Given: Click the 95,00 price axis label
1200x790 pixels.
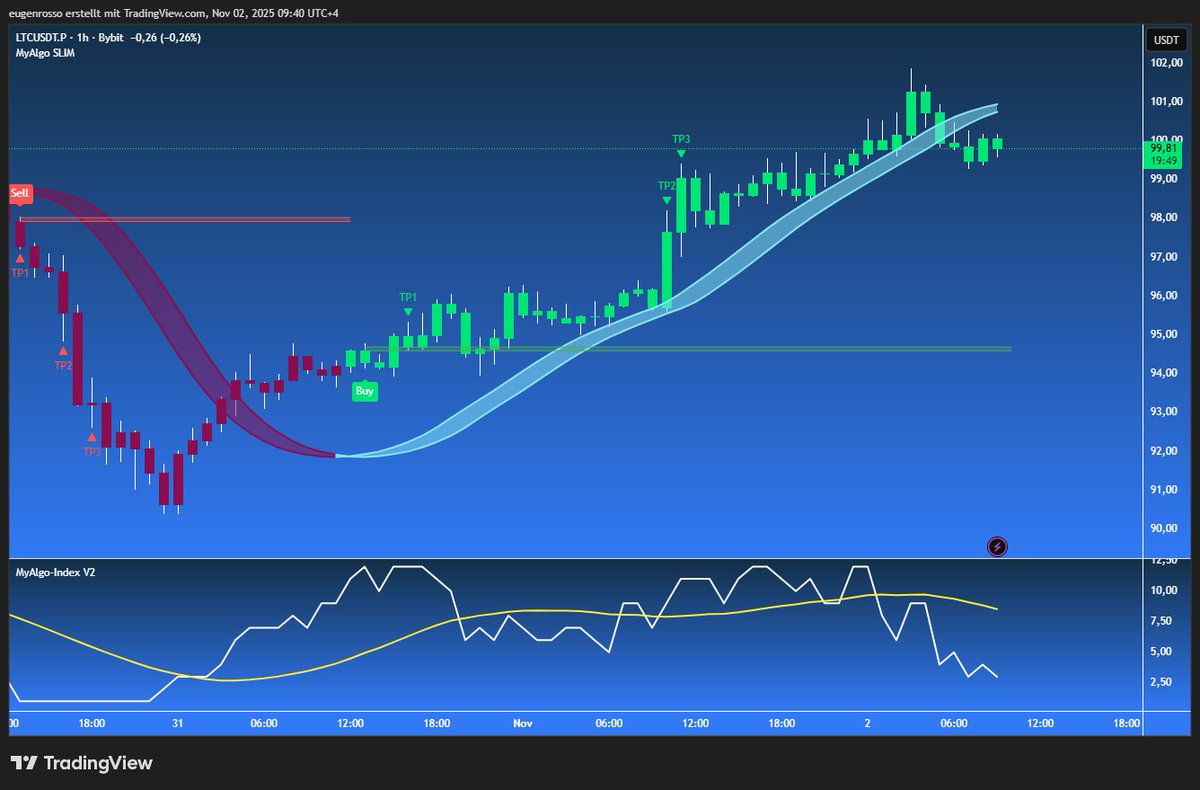Looking at the screenshot, I should (x=1165, y=334).
